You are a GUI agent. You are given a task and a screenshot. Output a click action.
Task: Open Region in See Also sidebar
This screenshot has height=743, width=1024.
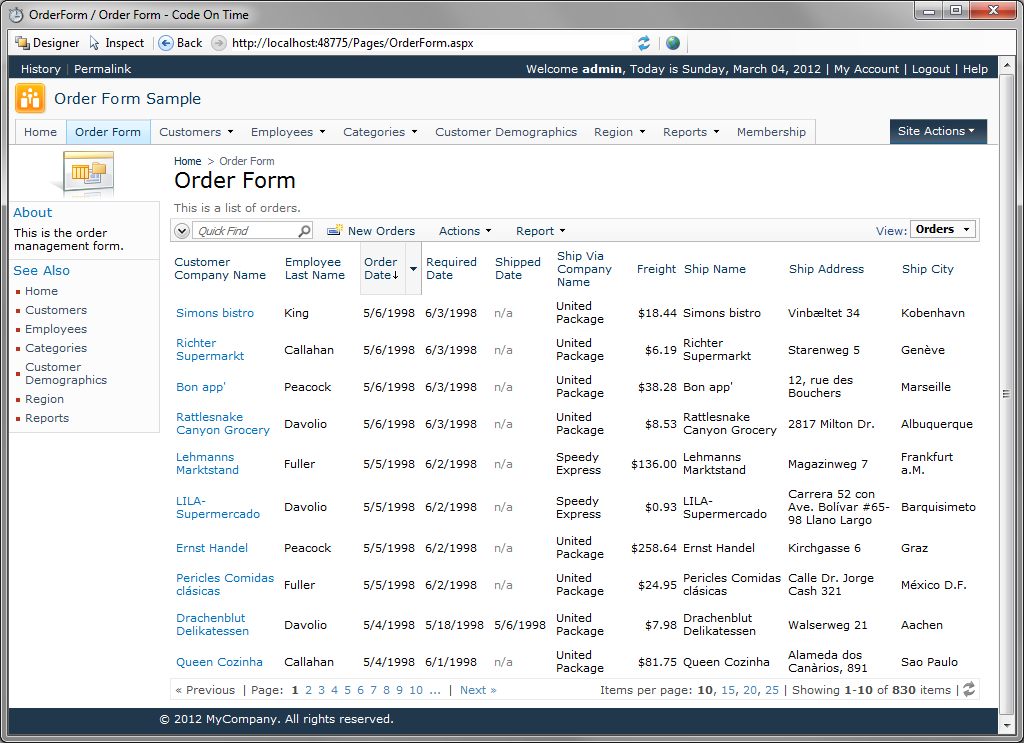pyautogui.click(x=44, y=399)
